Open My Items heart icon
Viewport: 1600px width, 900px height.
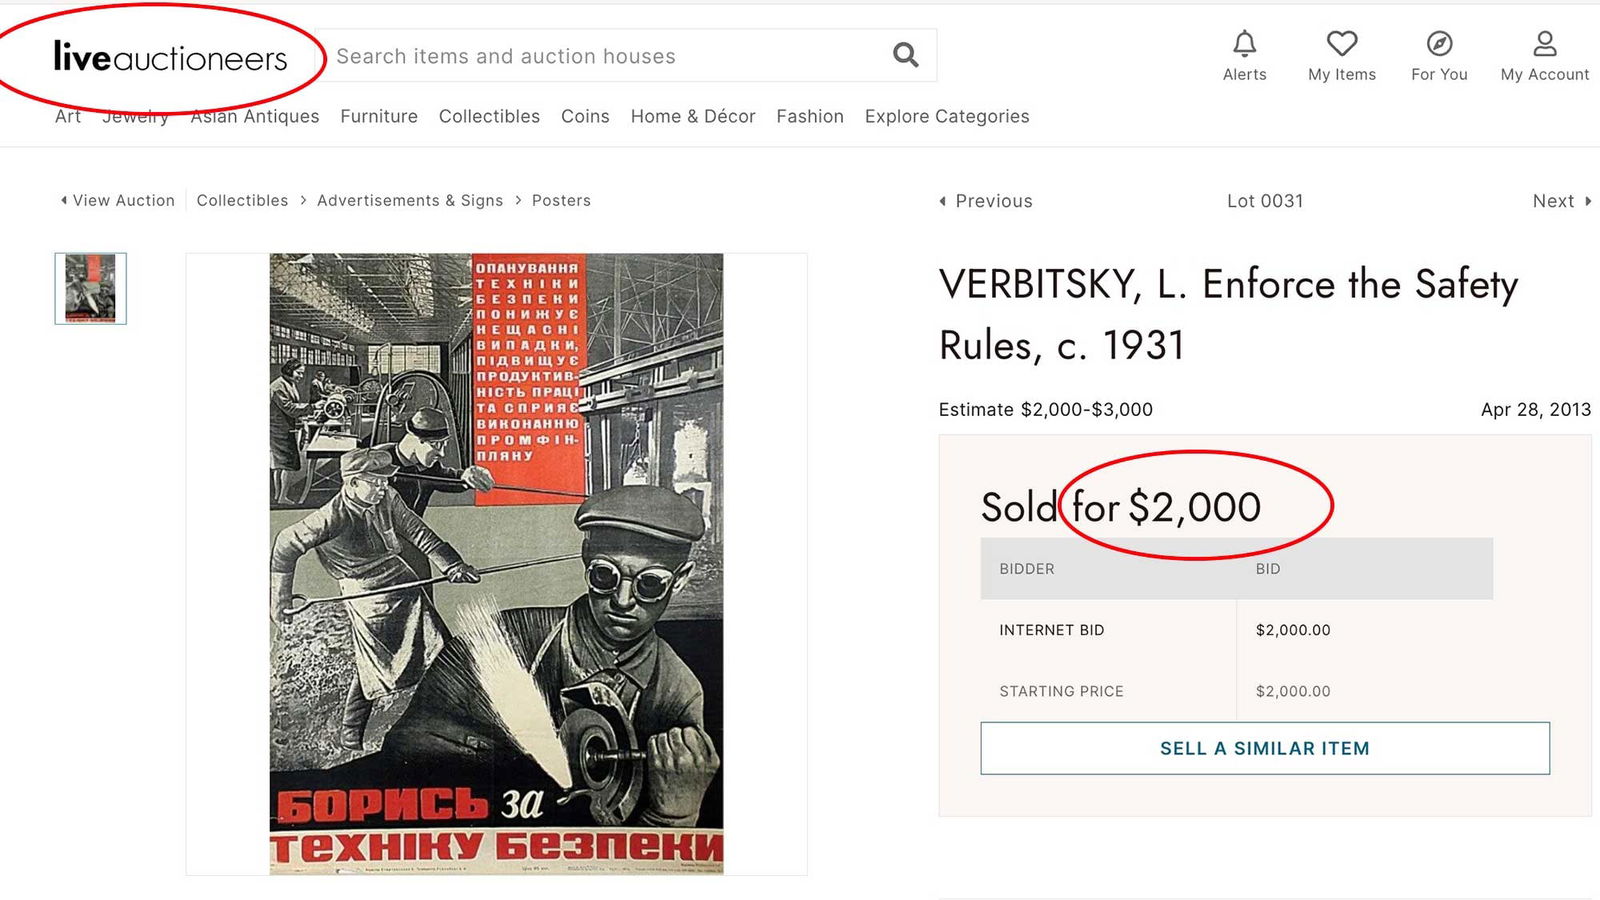pyautogui.click(x=1341, y=44)
